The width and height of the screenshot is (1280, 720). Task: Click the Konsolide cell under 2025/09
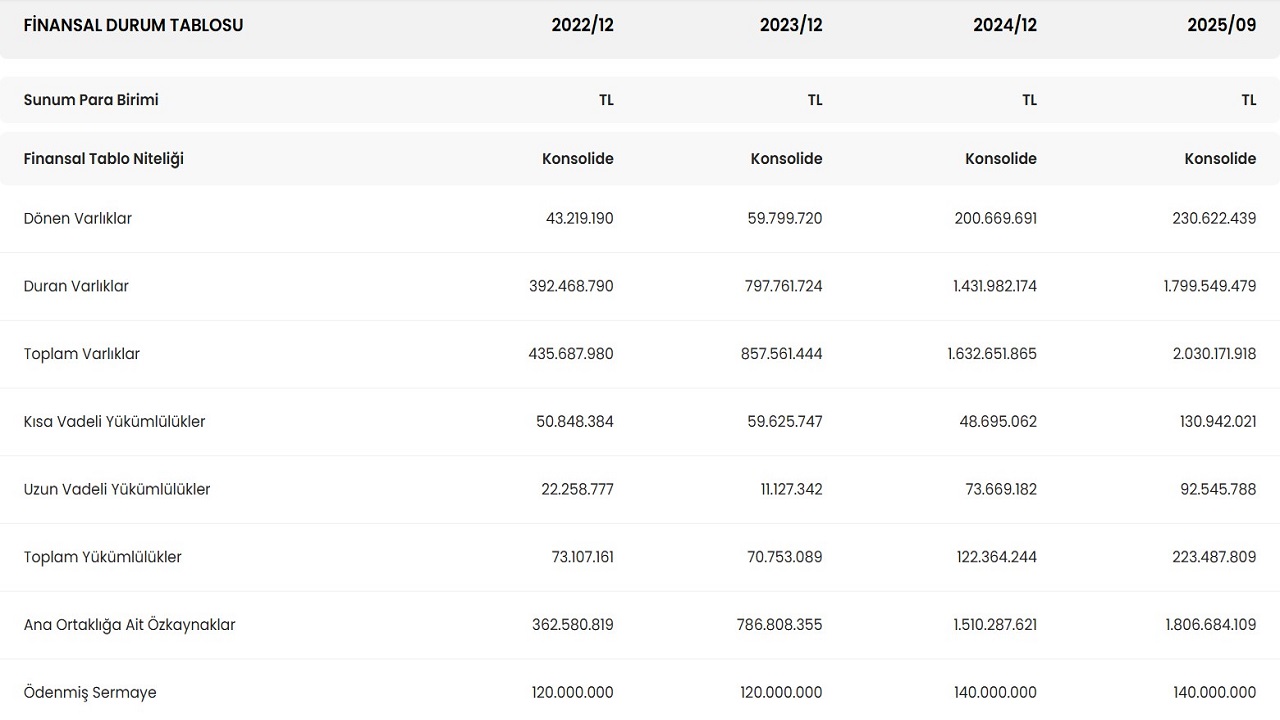tap(1220, 159)
